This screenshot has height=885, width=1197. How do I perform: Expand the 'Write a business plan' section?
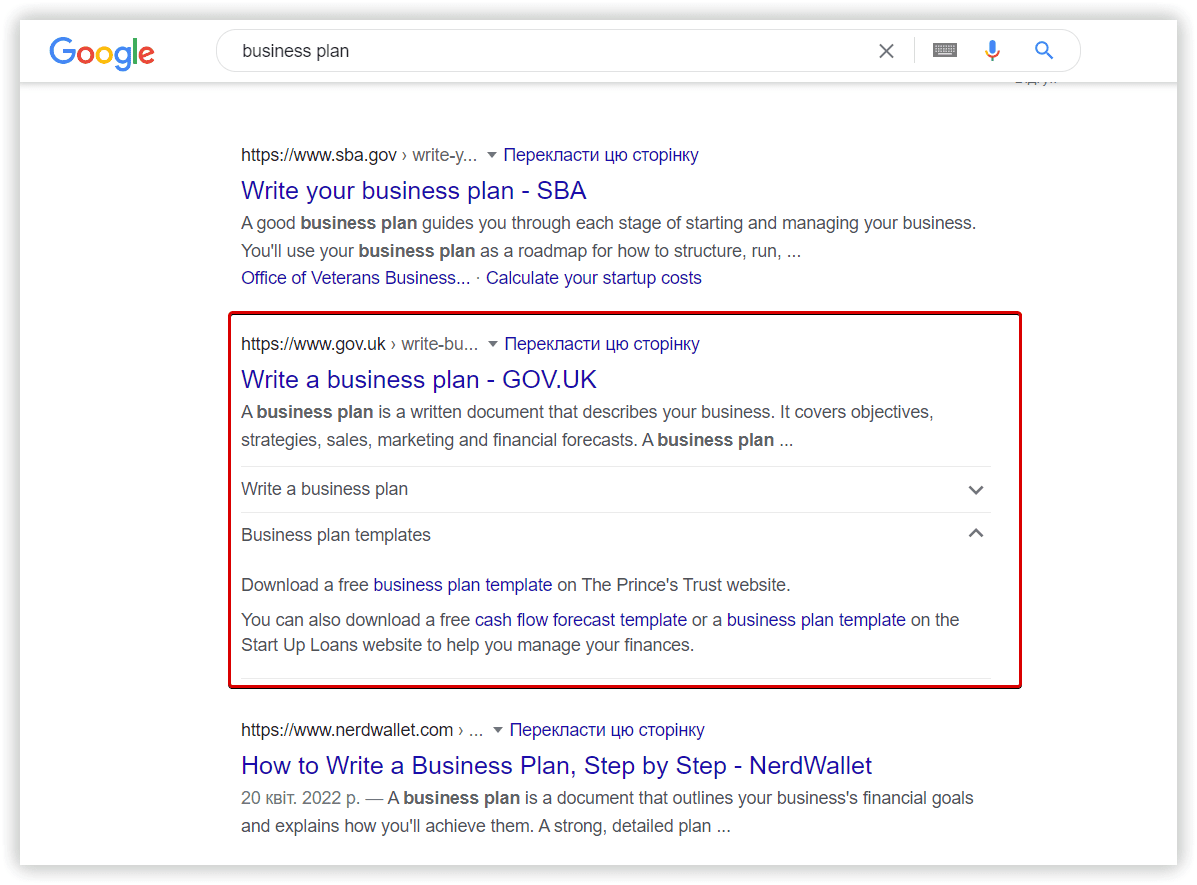(976, 490)
